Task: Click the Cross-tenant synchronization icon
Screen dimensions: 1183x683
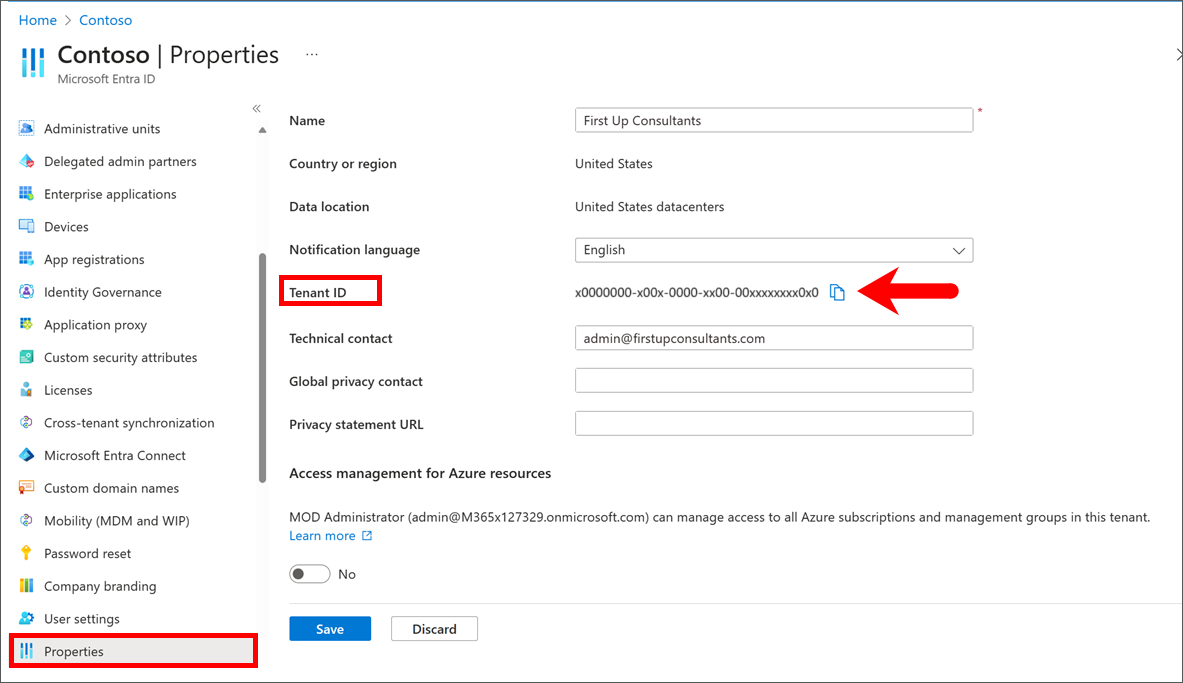Action: coord(26,423)
